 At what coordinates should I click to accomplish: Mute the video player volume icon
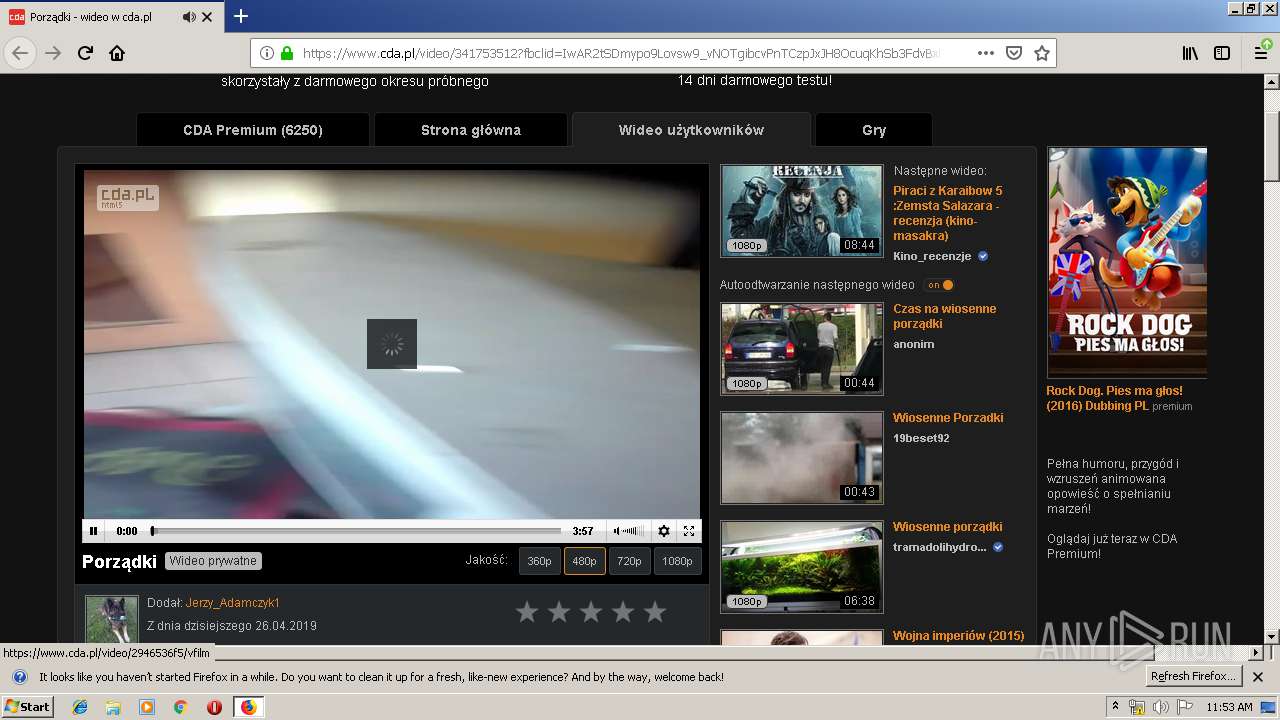click(617, 531)
